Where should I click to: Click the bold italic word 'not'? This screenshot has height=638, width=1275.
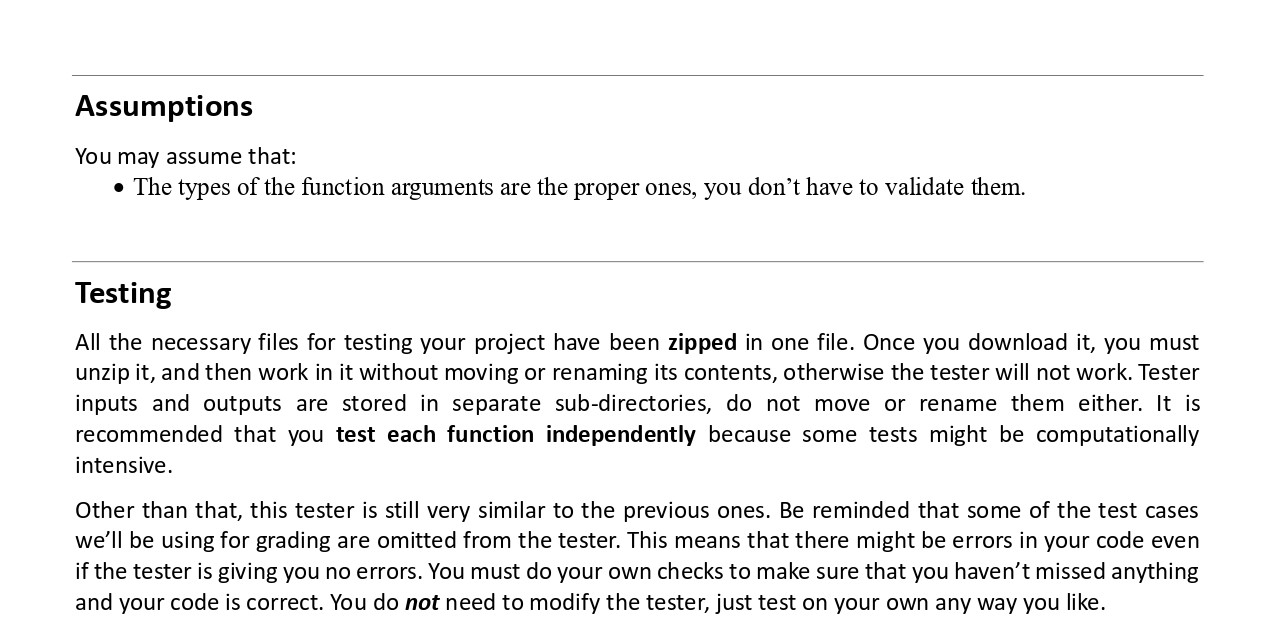coord(421,603)
